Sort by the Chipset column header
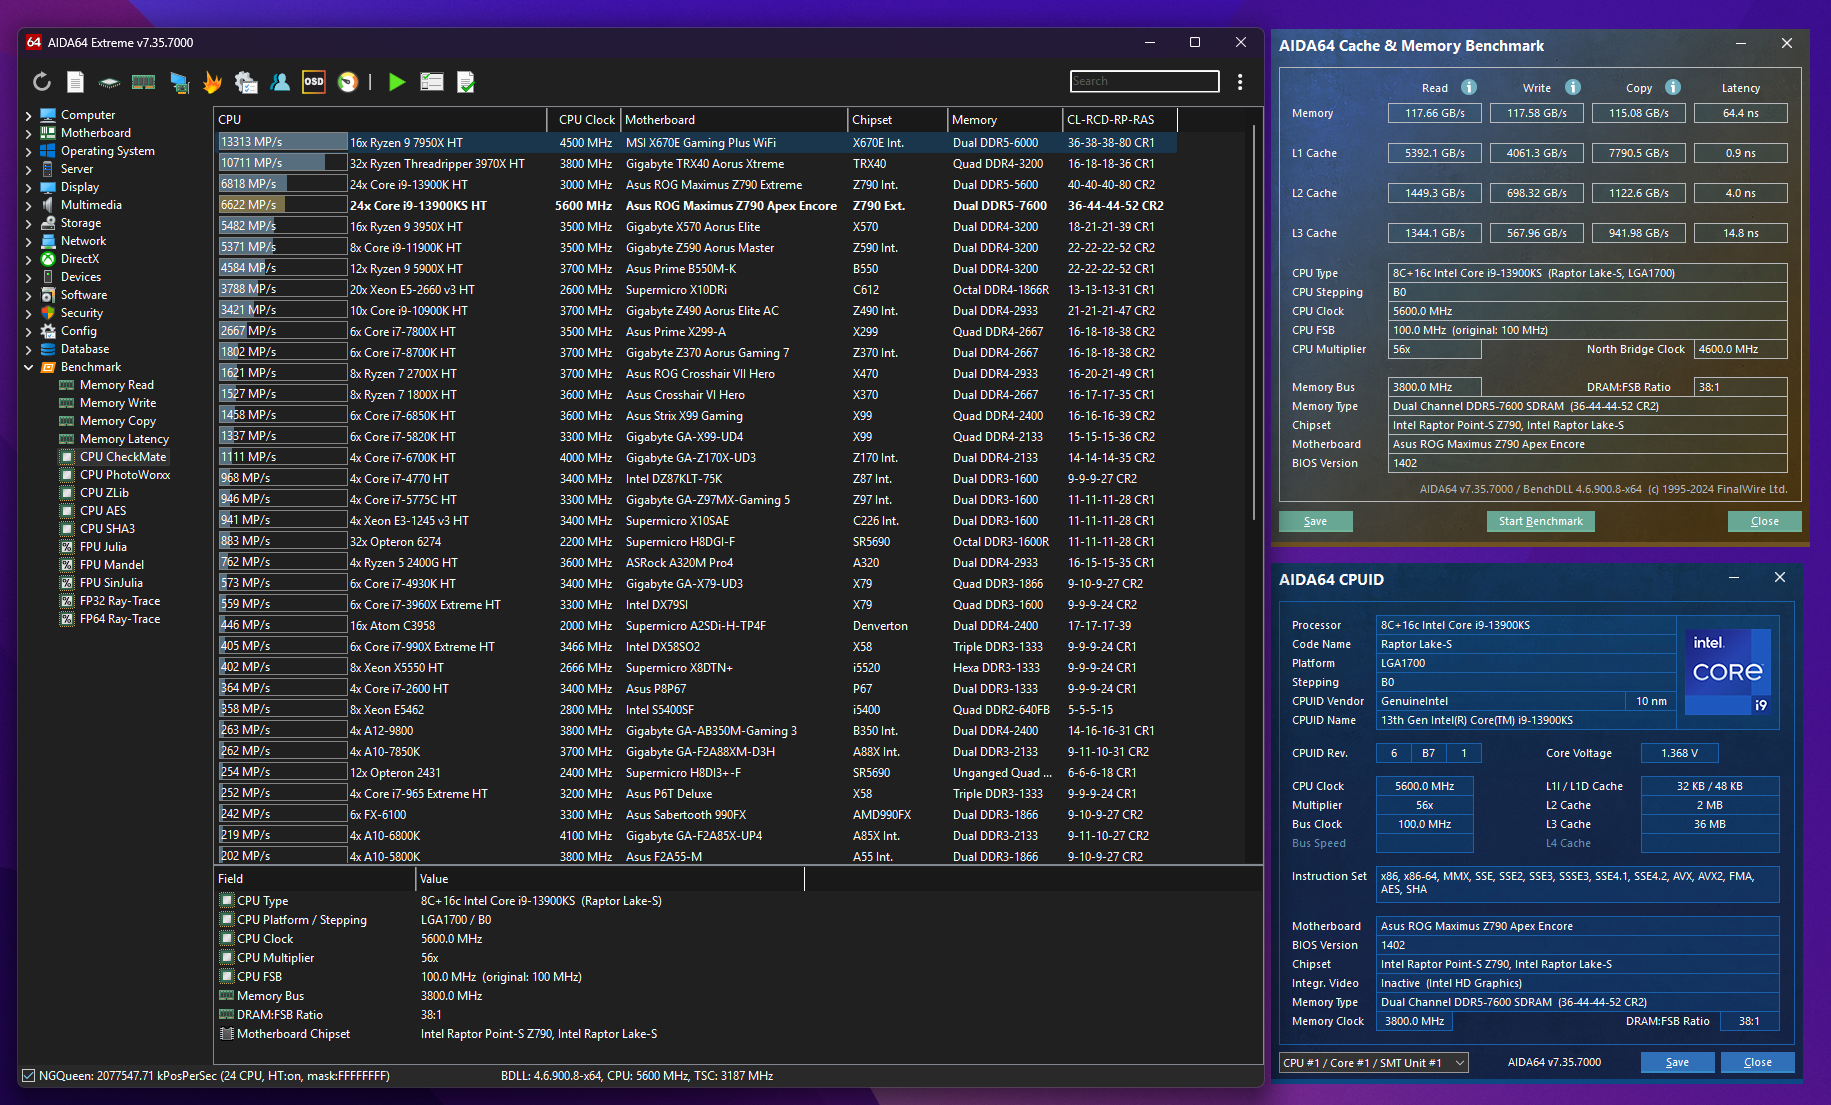 [897, 120]
